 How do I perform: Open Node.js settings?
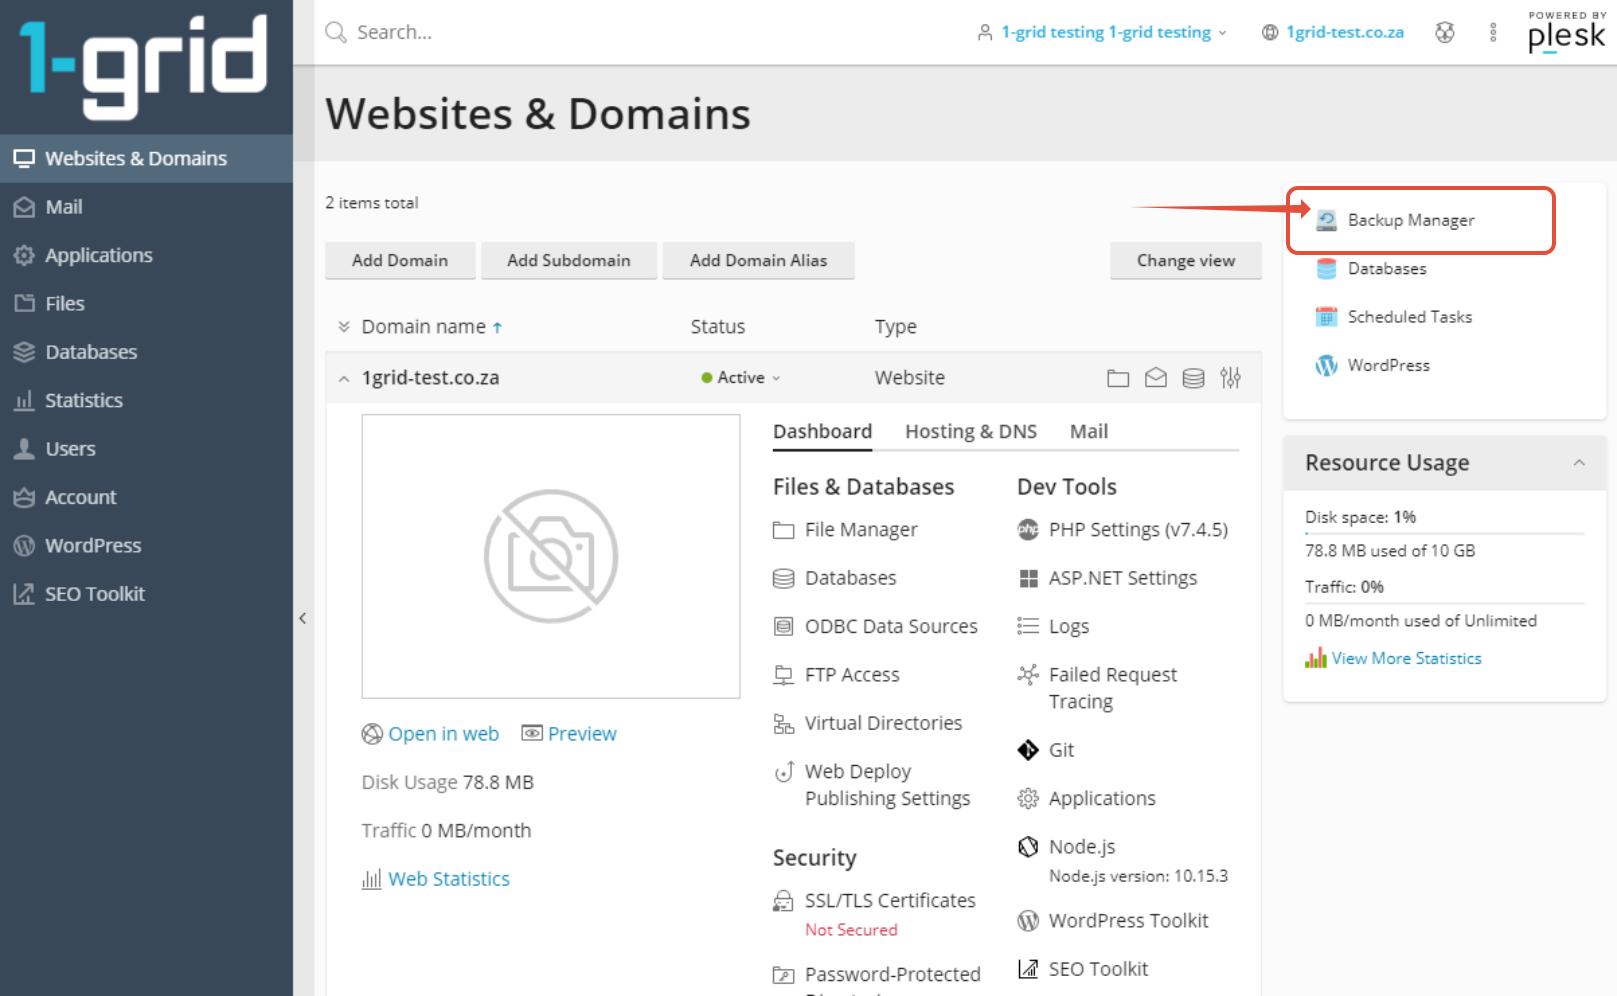[1066, 847]
